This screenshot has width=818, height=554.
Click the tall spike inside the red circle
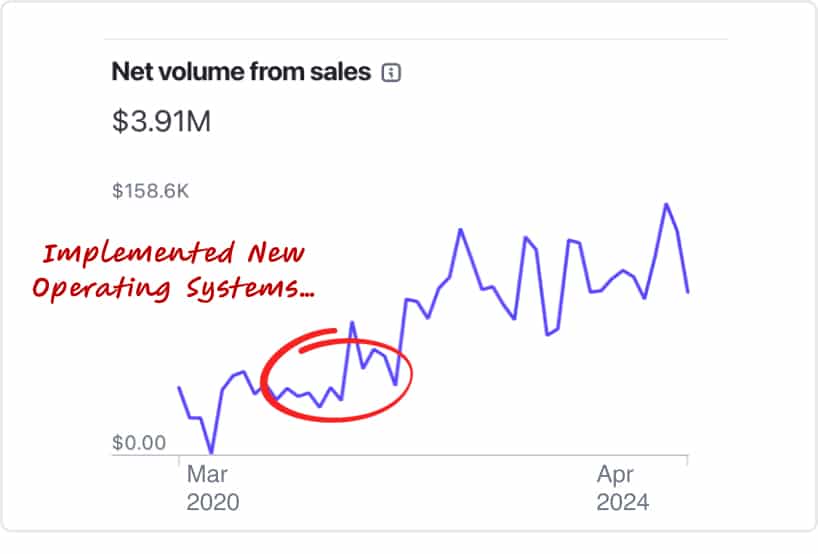point(352,323)
